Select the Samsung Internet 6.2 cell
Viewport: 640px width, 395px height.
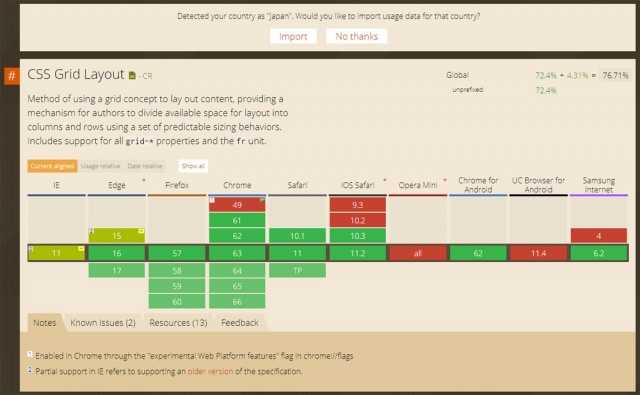(599, 253)
